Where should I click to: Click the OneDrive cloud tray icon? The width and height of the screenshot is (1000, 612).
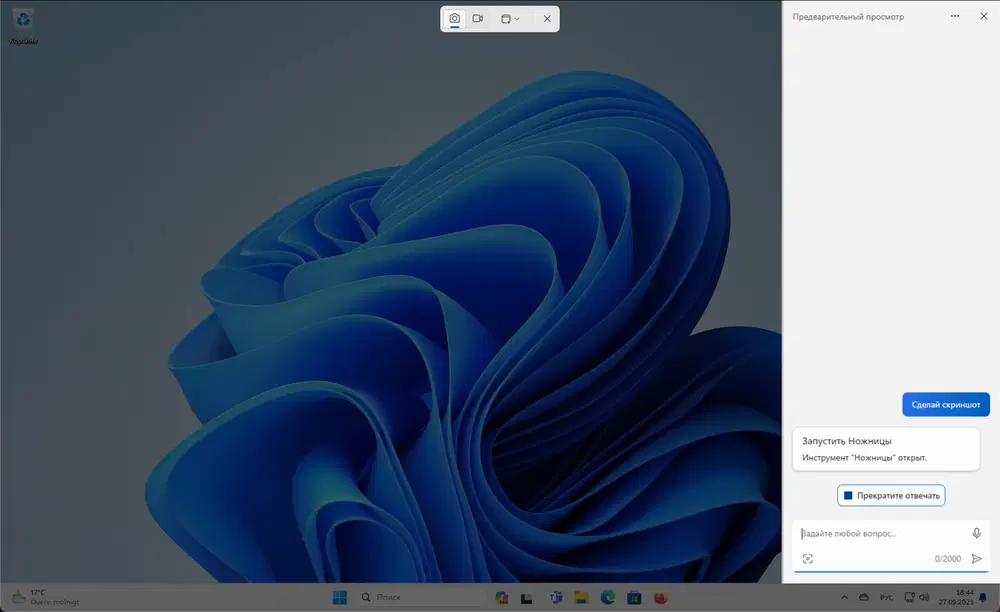pyautogui.click(x=864, y=597)
